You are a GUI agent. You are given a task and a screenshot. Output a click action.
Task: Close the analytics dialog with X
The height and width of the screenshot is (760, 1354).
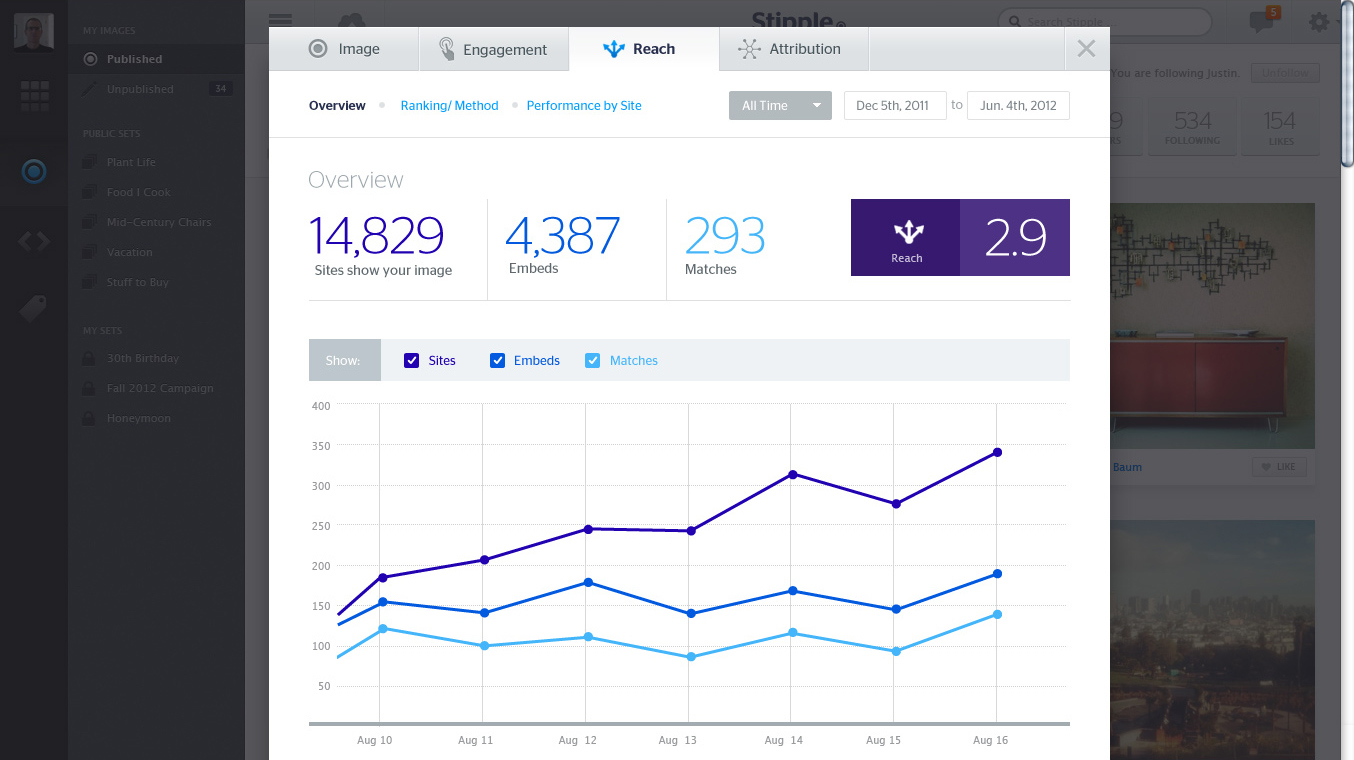tap(1087, 49)
